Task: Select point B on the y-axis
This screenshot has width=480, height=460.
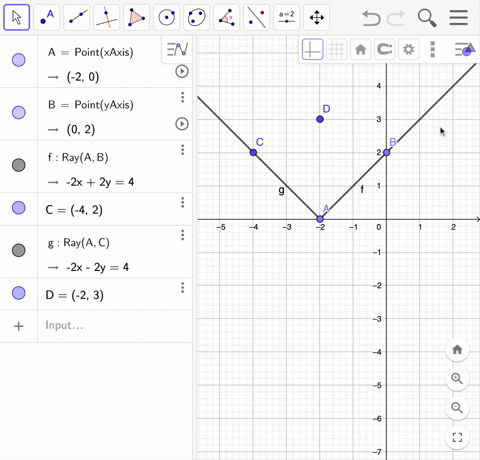Action: click(x=387, y=152)
